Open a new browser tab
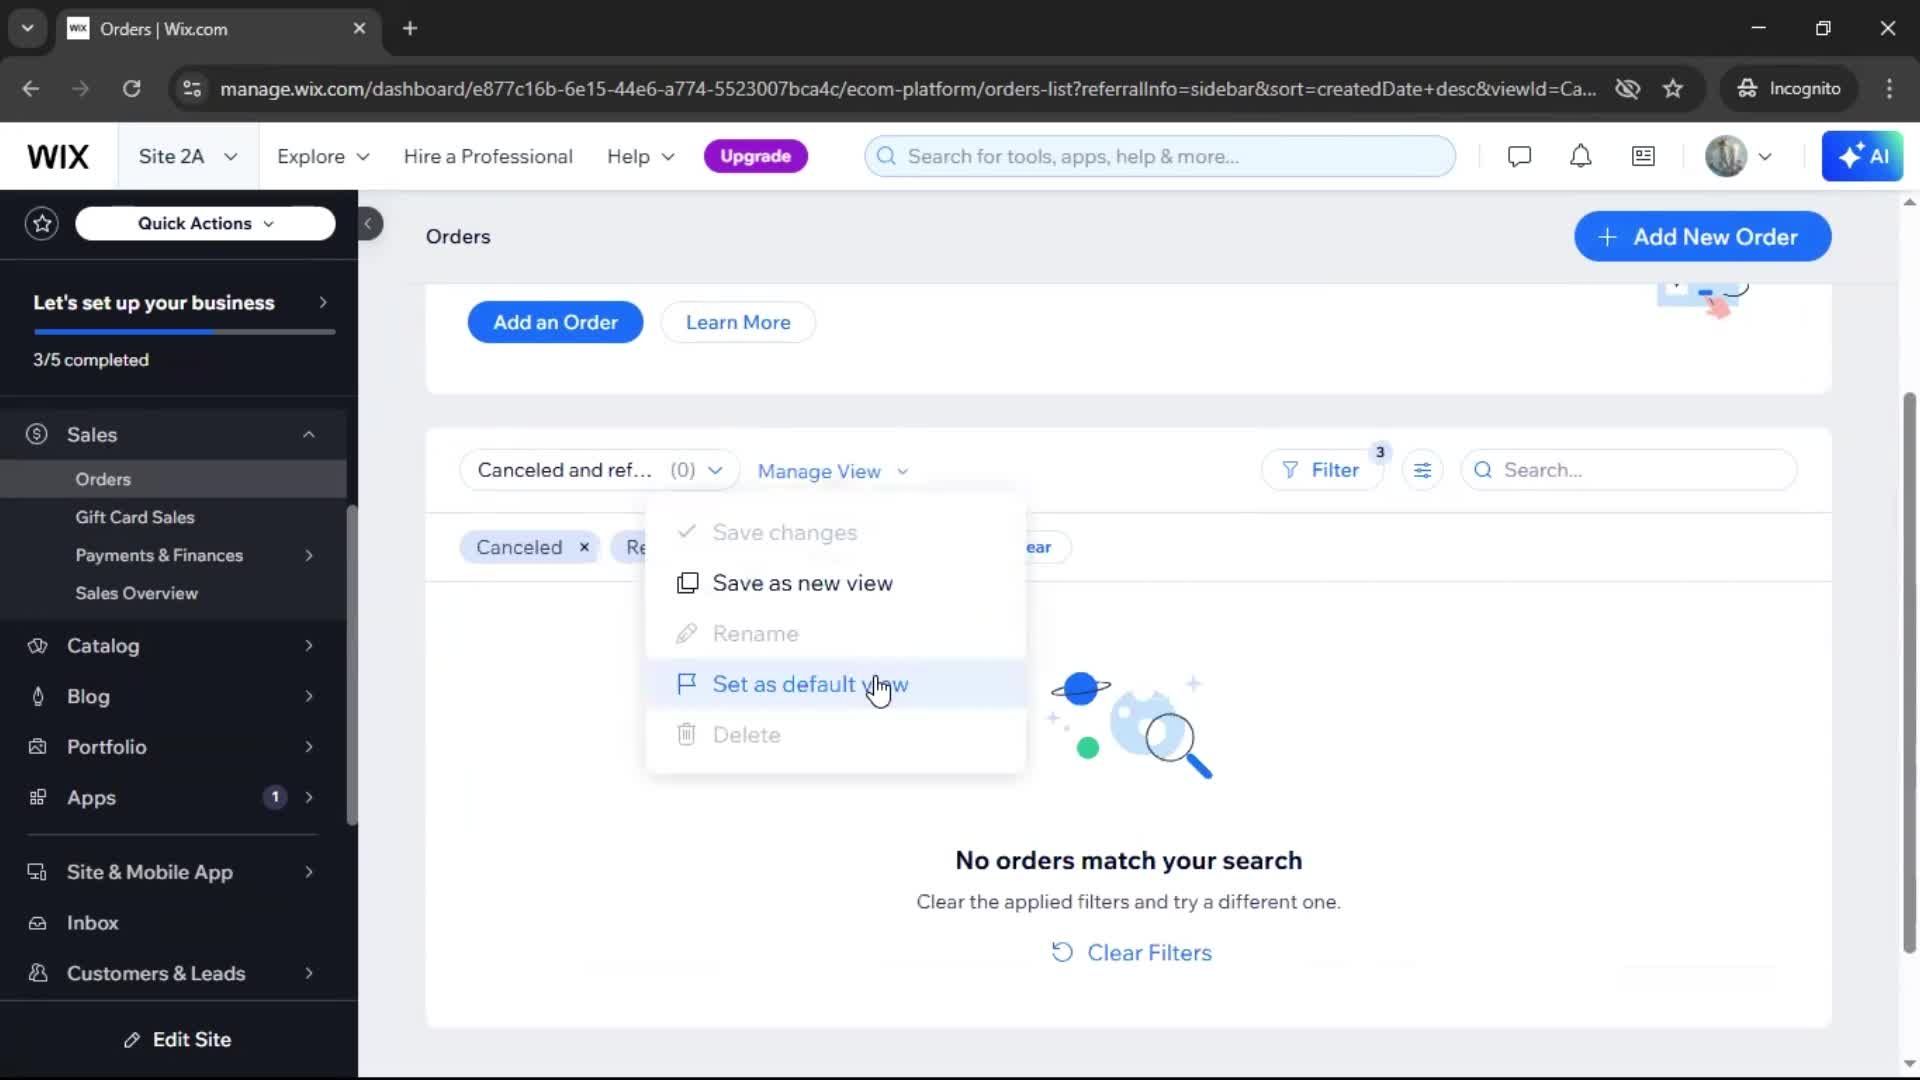Viewport: 1920px width, 1080px height. click(x=410, y=29)
